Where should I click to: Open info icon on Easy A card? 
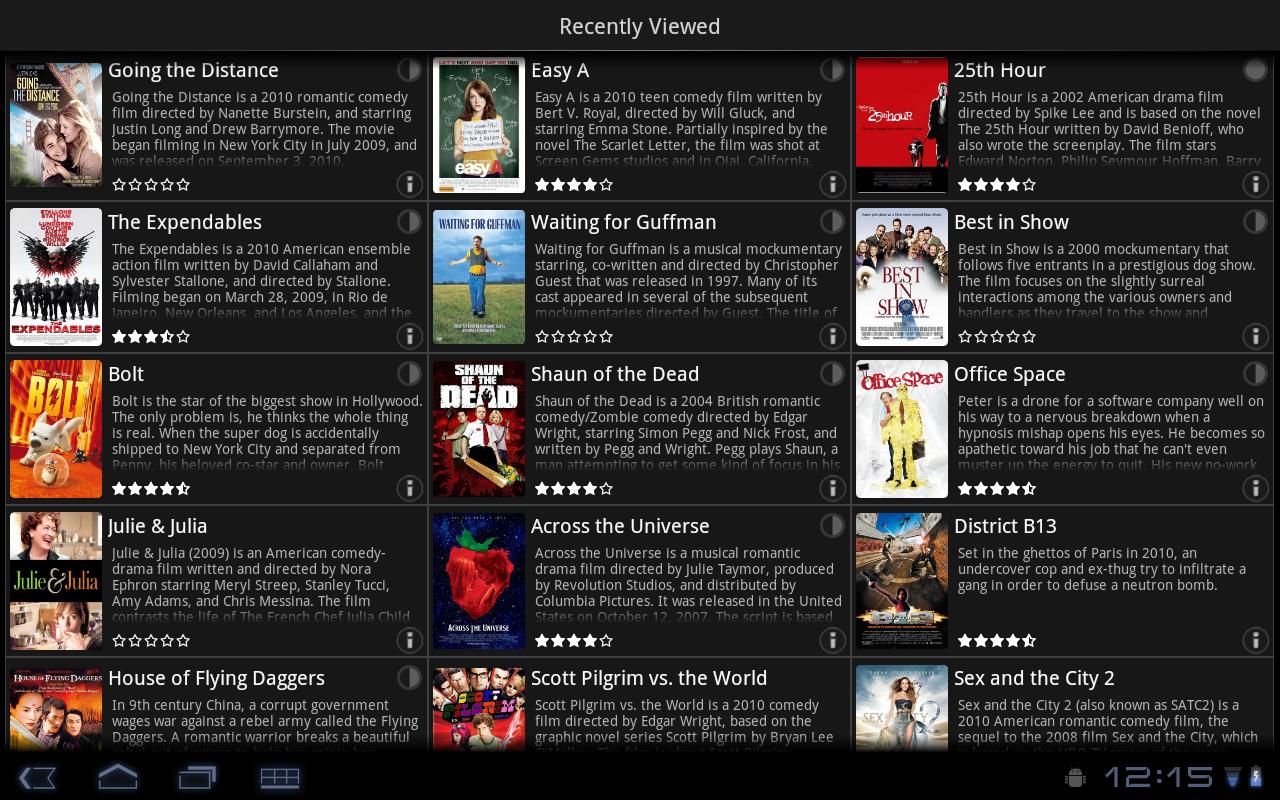pos(832,184)
